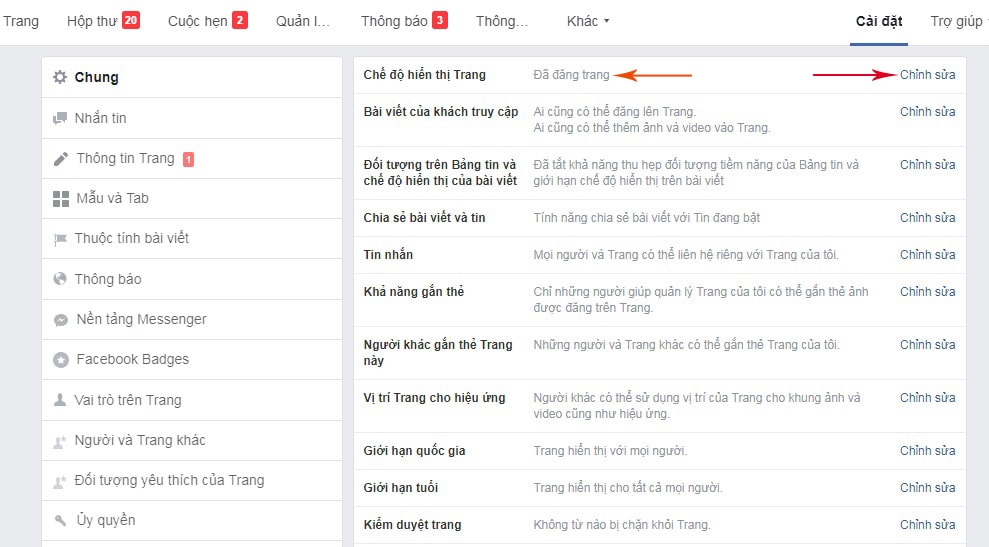Click the person icon for Vai trò trên Trang
The height and width of the screenshot is (547, 989).
(60, 400)
